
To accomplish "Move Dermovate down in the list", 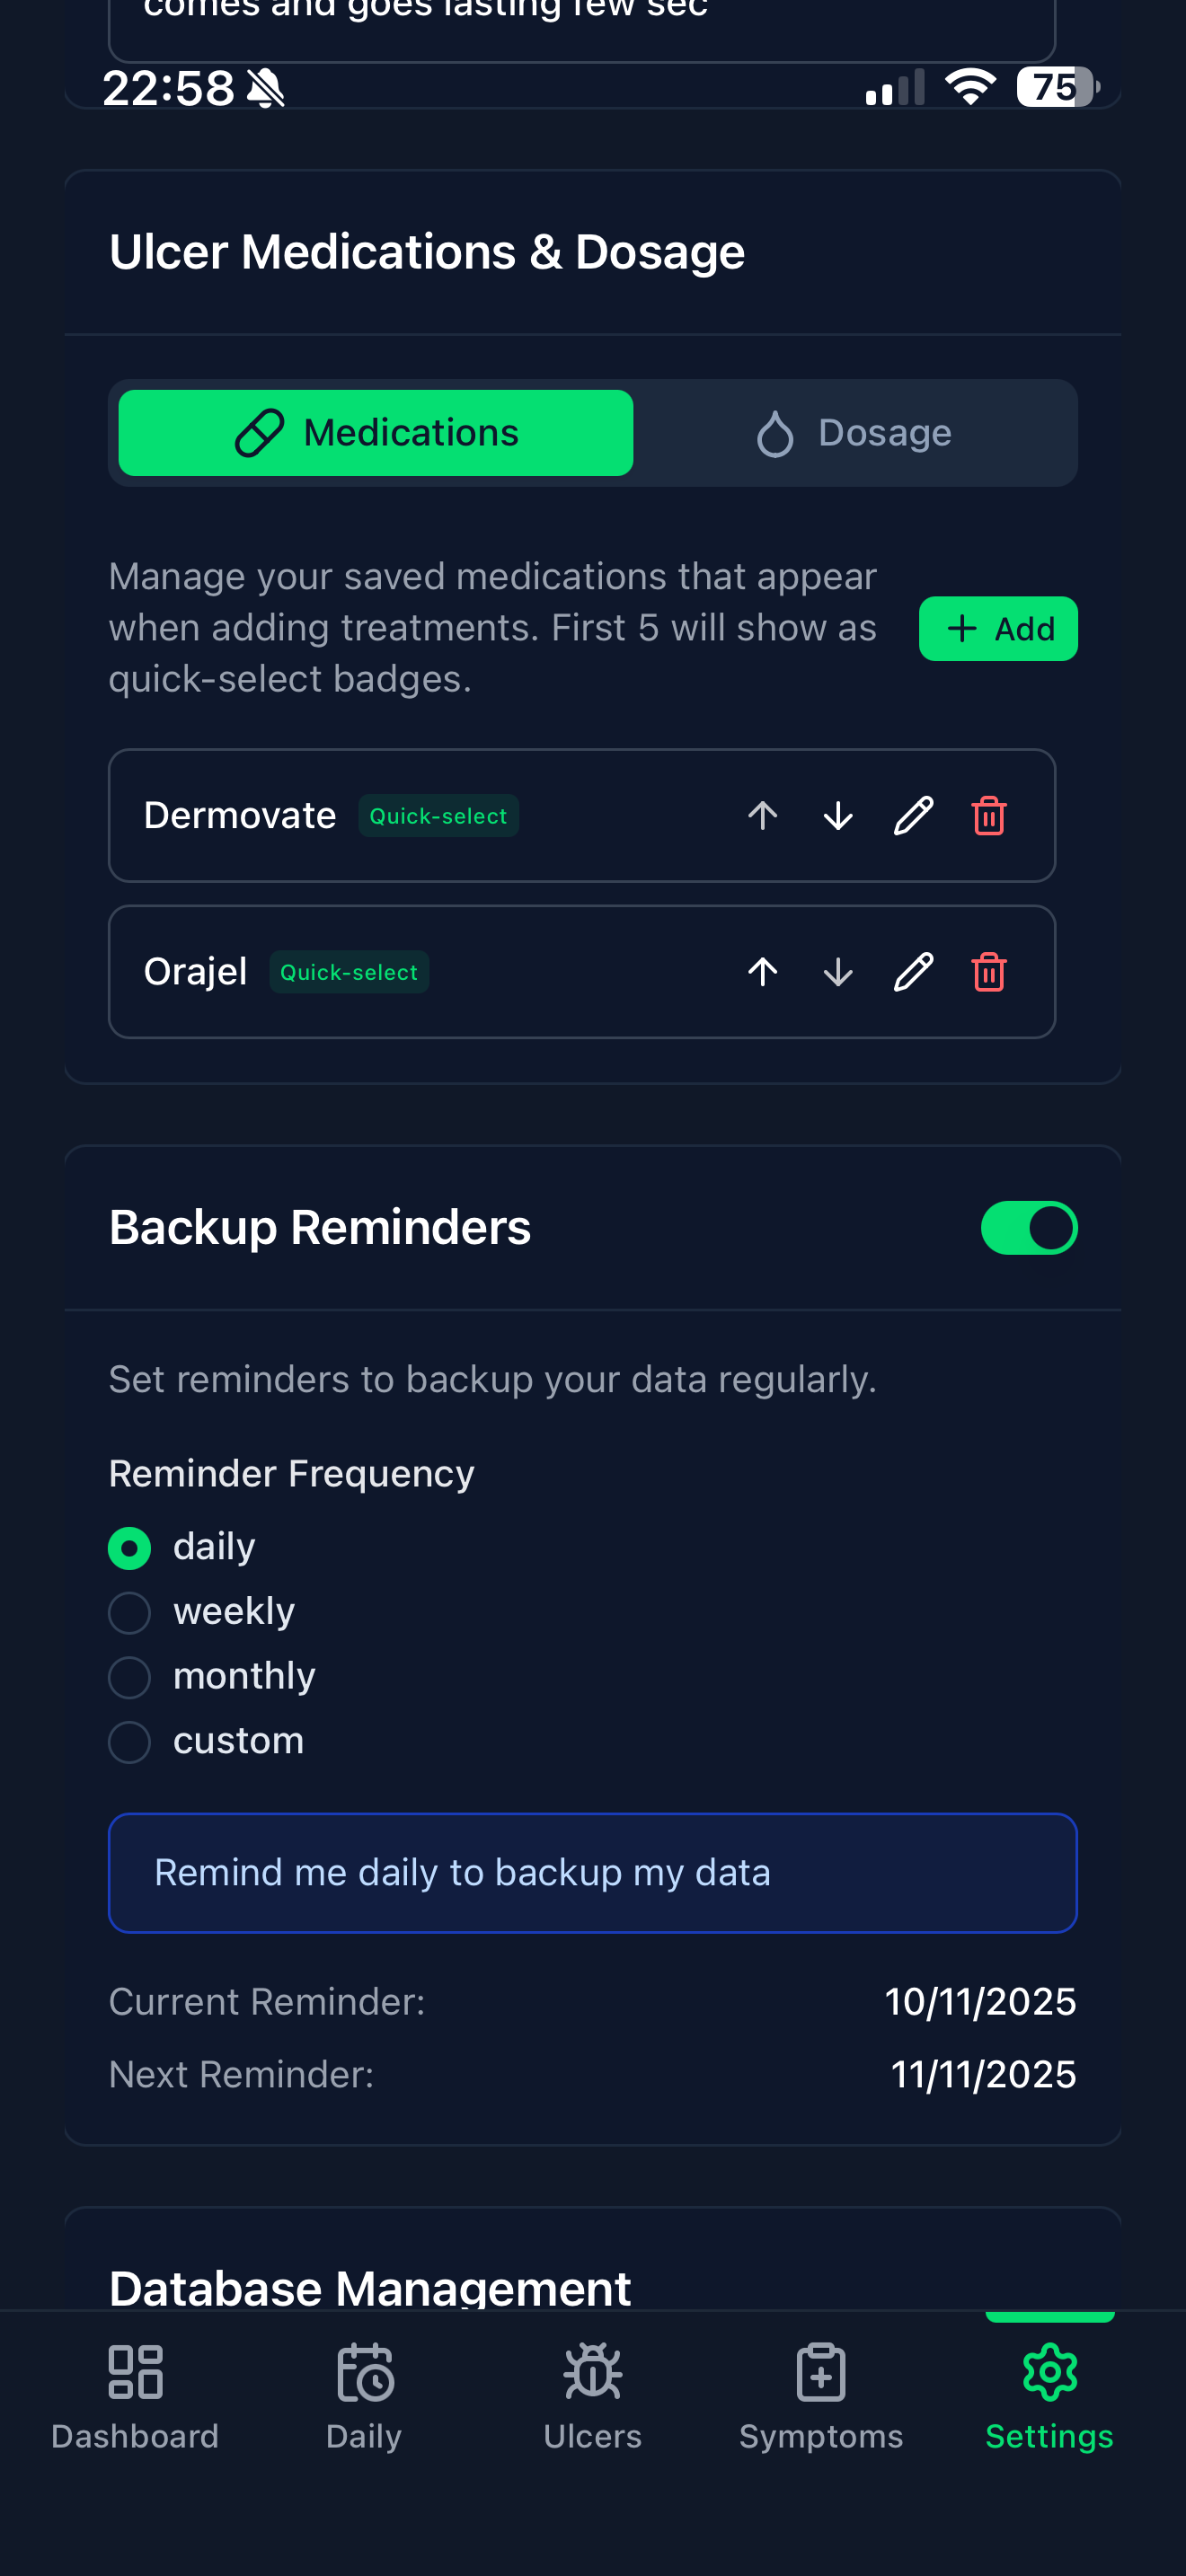I will (x=837, y=816).
